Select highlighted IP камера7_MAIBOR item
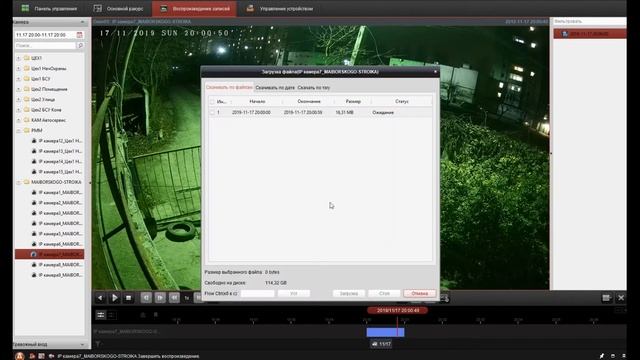The height and width of the screenshot is (360, 640). pos(49,254)
